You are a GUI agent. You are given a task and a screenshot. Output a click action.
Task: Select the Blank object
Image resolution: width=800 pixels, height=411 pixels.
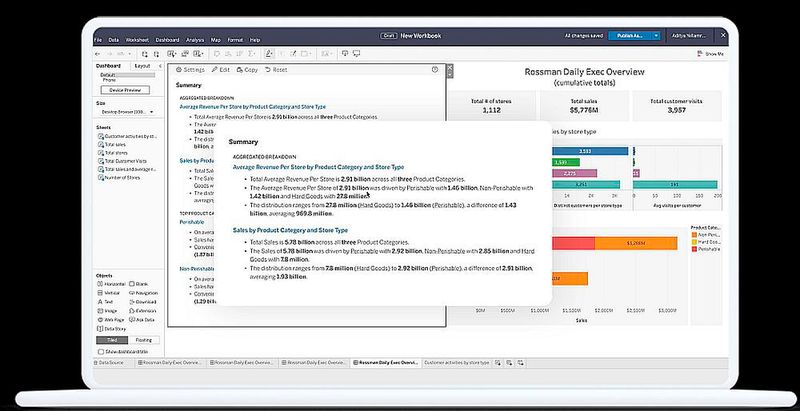pos(138,284)
